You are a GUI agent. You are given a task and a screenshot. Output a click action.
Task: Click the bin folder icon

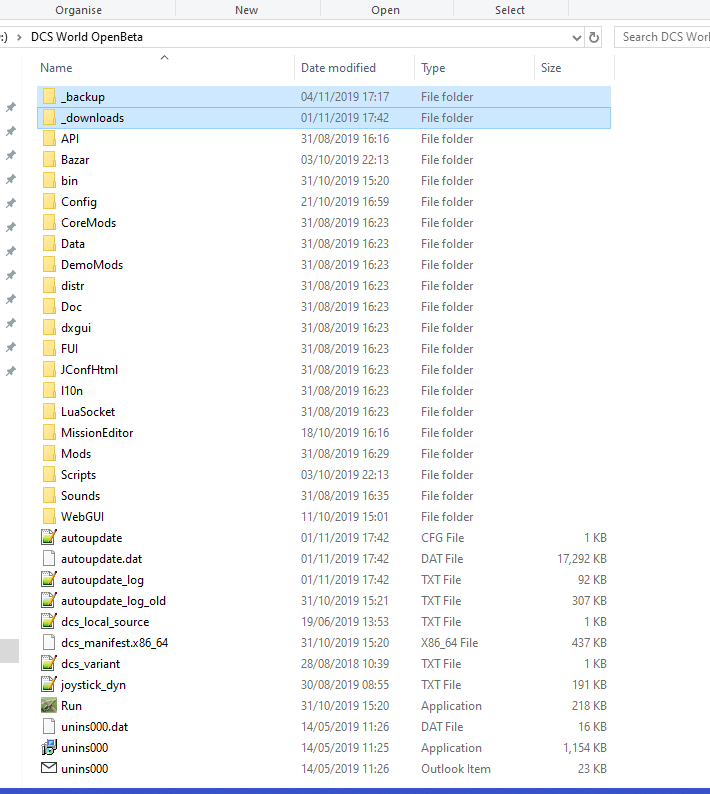(49, 181)
